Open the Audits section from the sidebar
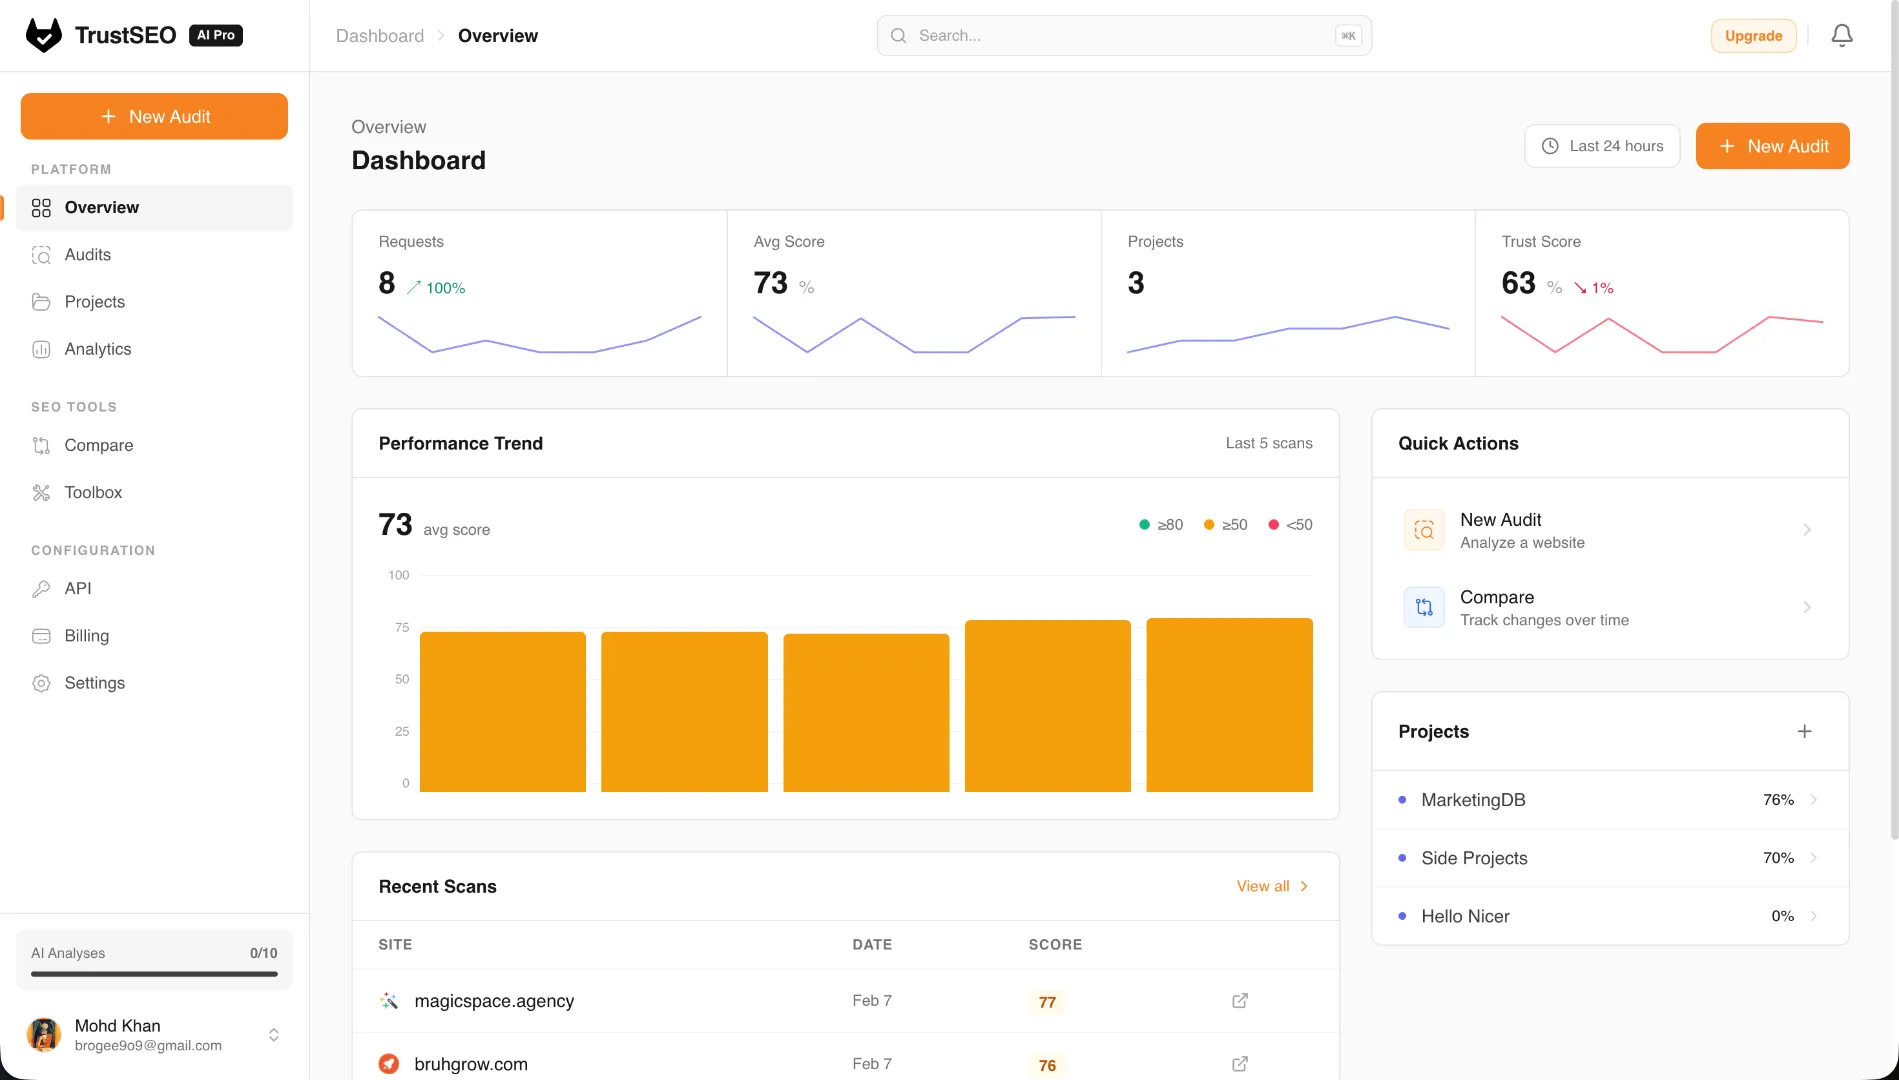Image resolution: width=1899 pixels, height=1080 pixels. tap(87, 254)
